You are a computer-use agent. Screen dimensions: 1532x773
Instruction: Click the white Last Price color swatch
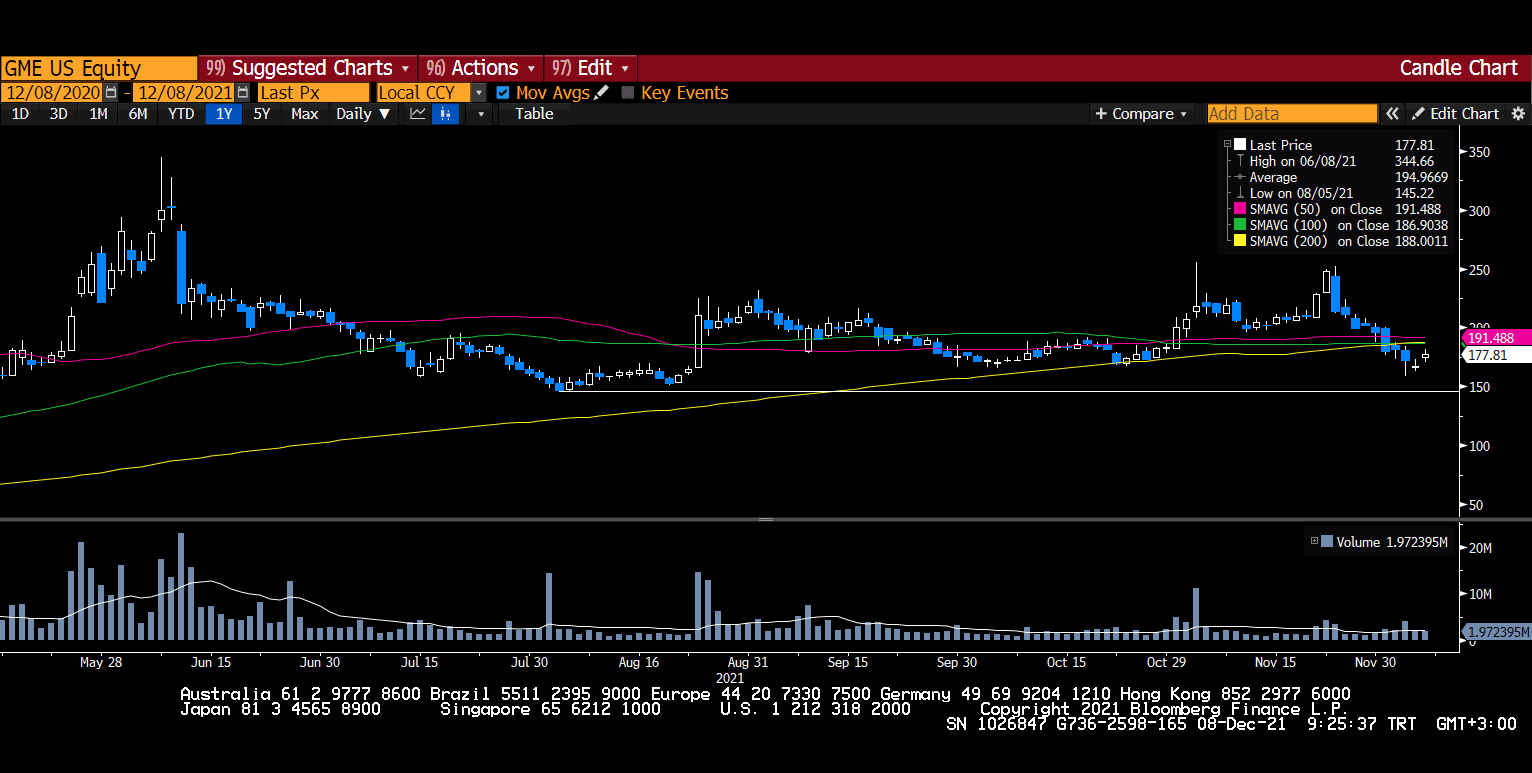coord(1240,145)
